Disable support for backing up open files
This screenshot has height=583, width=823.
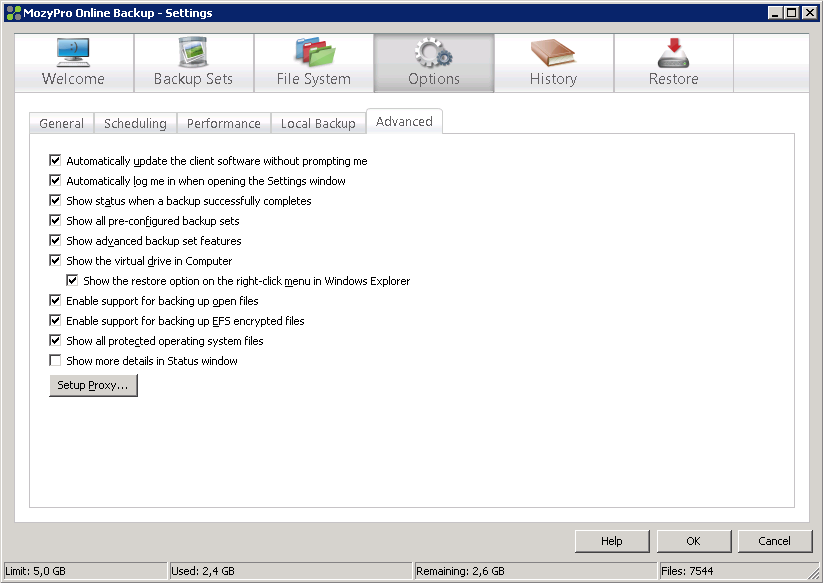[55, 300]
